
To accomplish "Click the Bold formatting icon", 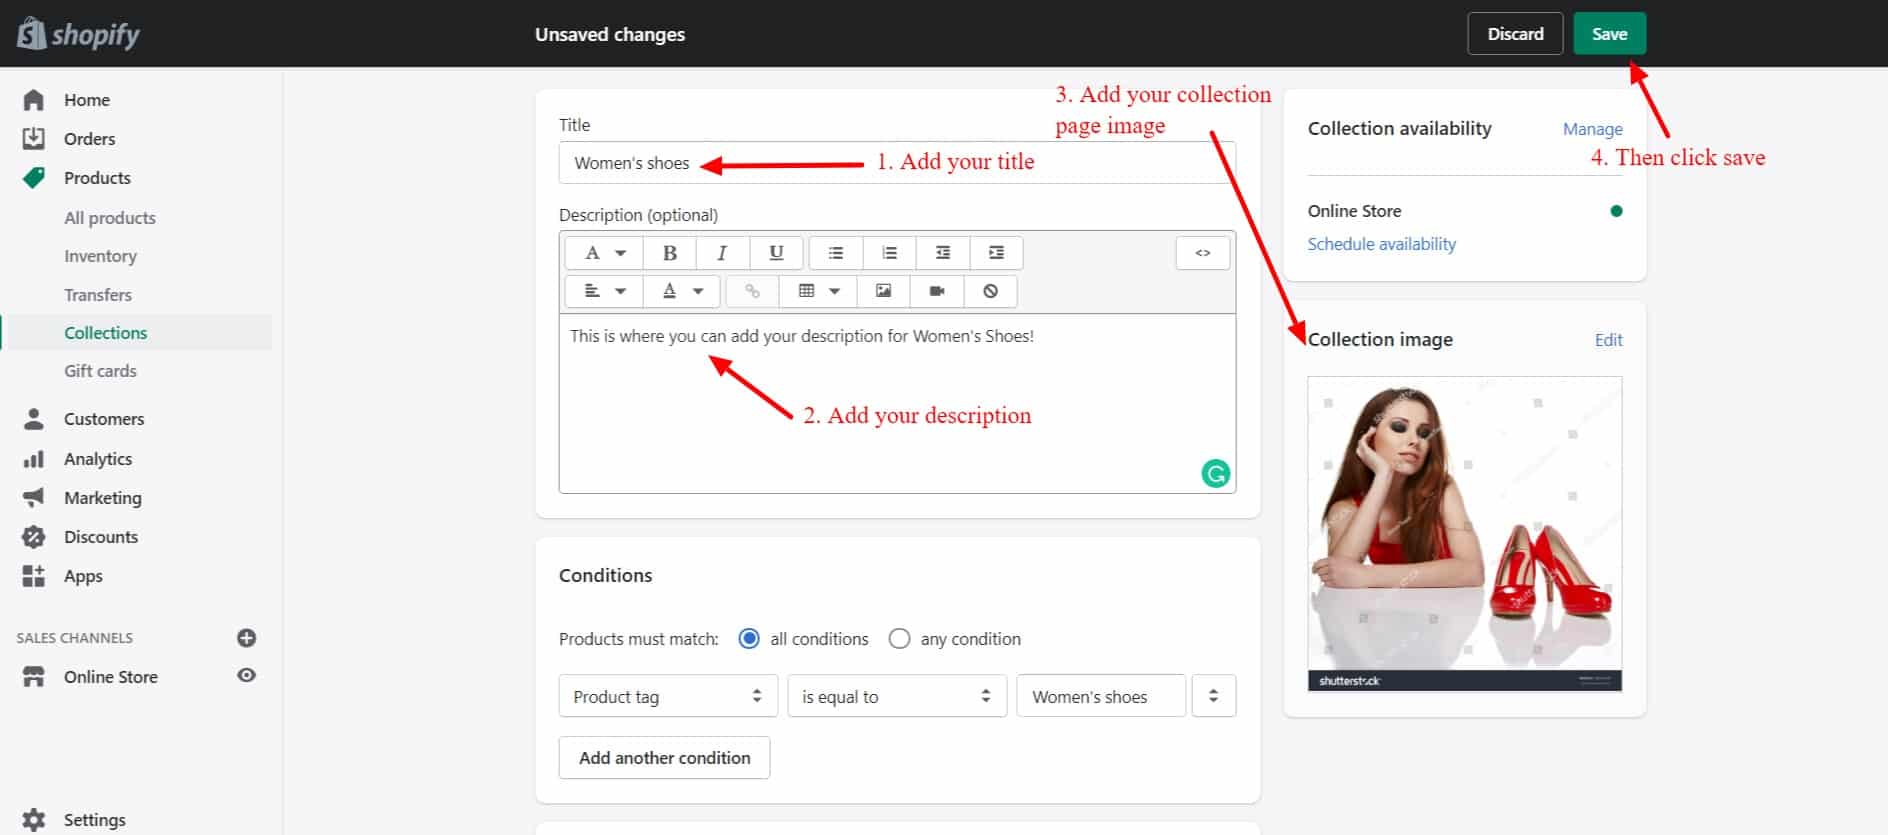I will [x=670, y=253].
